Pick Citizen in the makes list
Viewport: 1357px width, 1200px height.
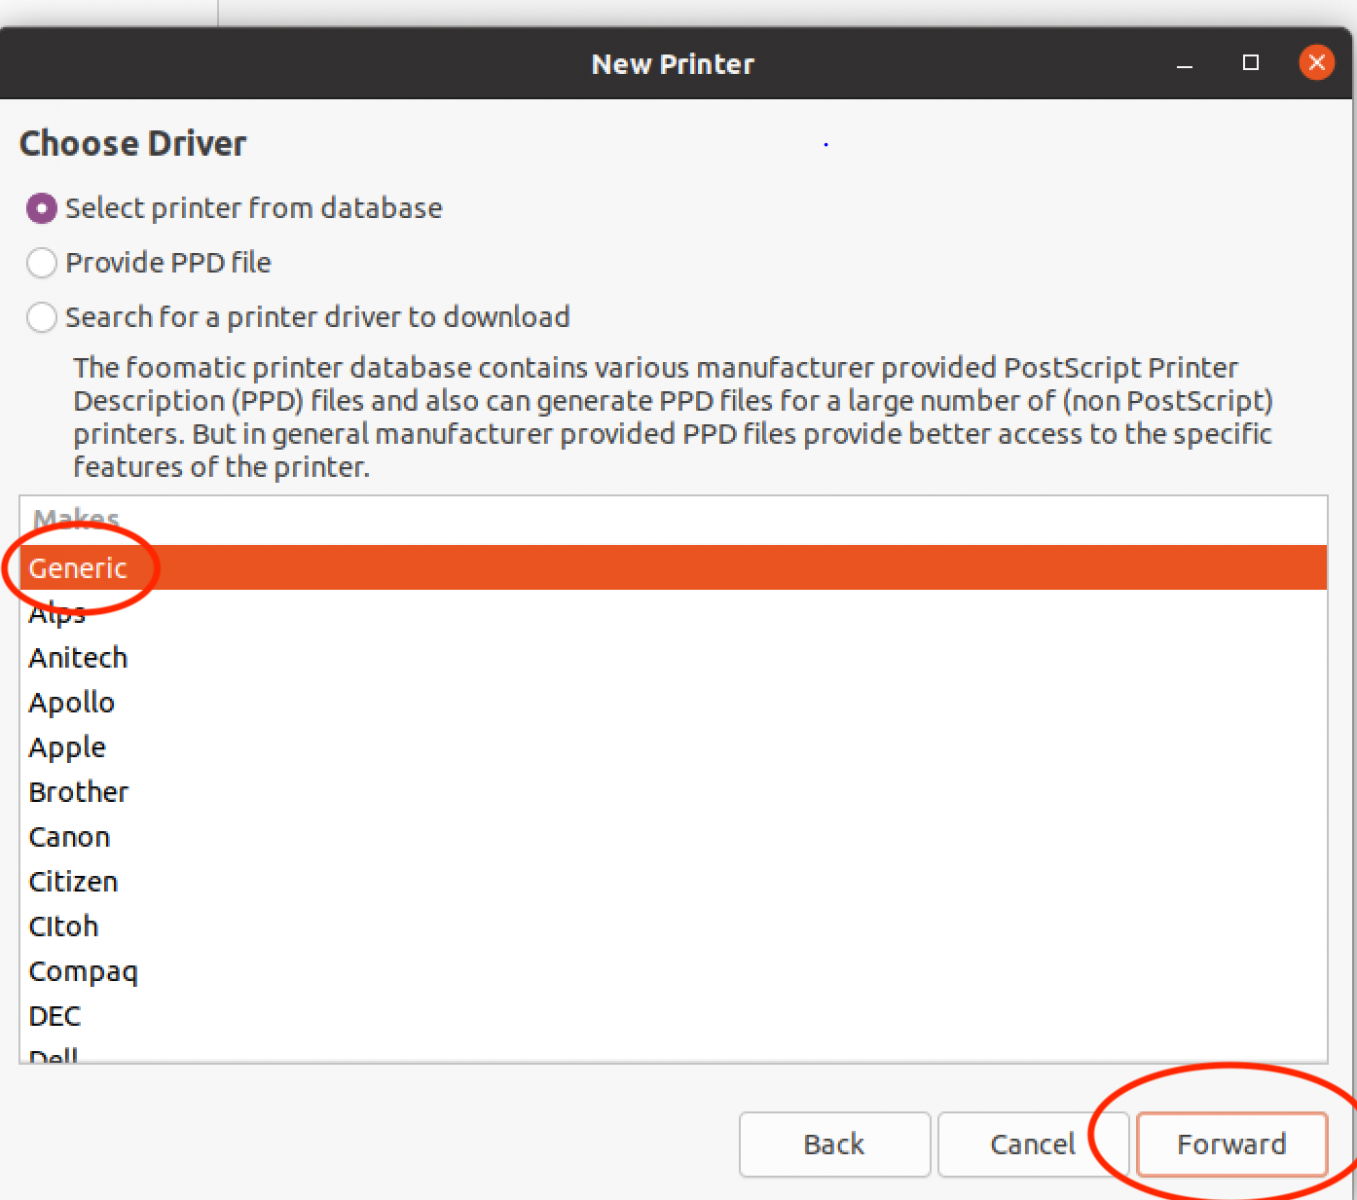pyautogui.click(x=73, y=882)
